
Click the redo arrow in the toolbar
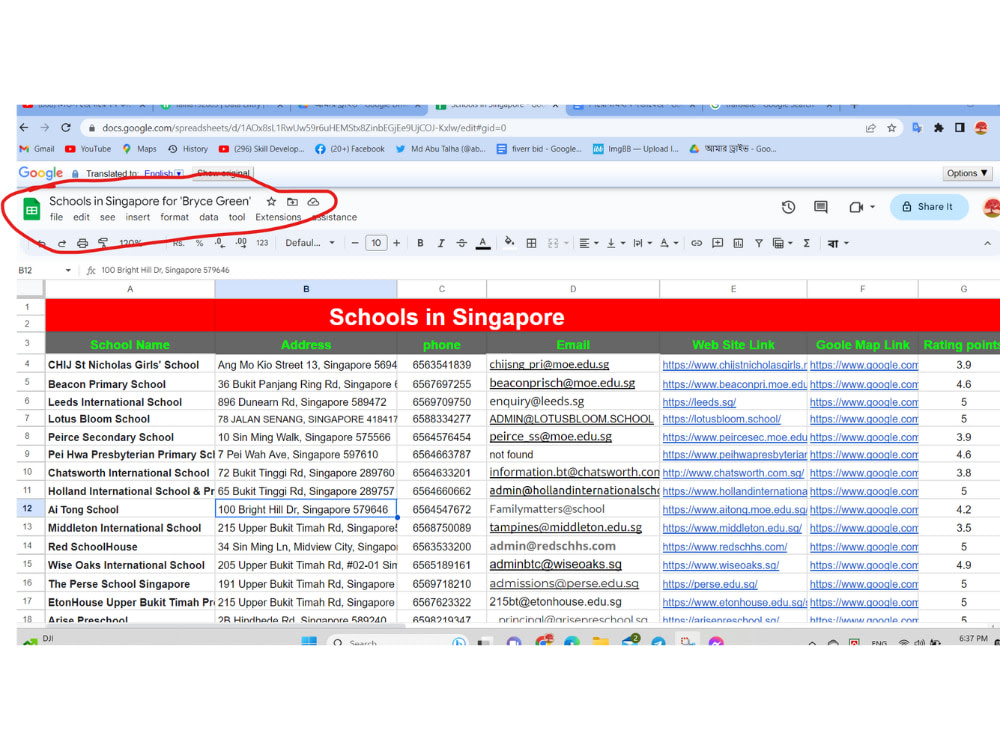click(62, 243)
